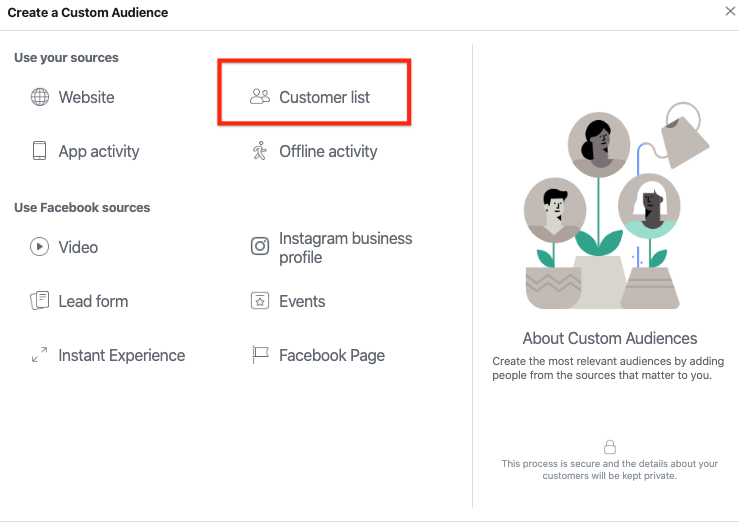Click the App activity phone icon

39,151
